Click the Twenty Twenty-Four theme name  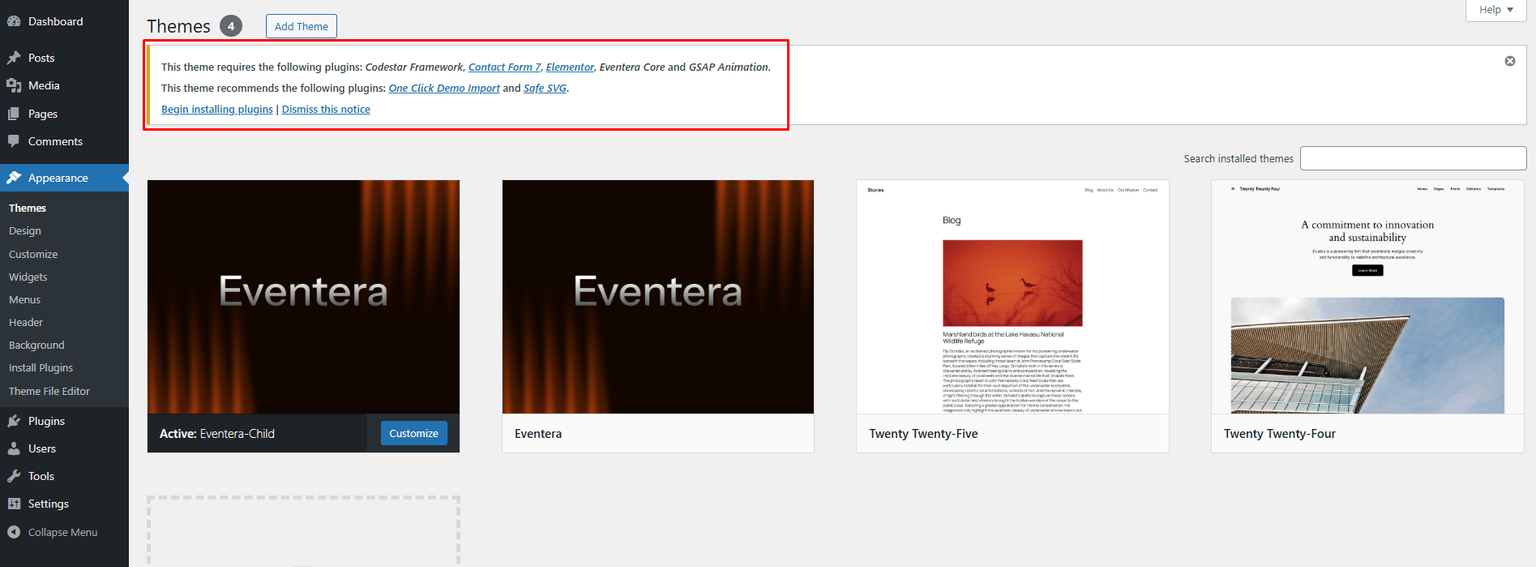coord(1280,434)
